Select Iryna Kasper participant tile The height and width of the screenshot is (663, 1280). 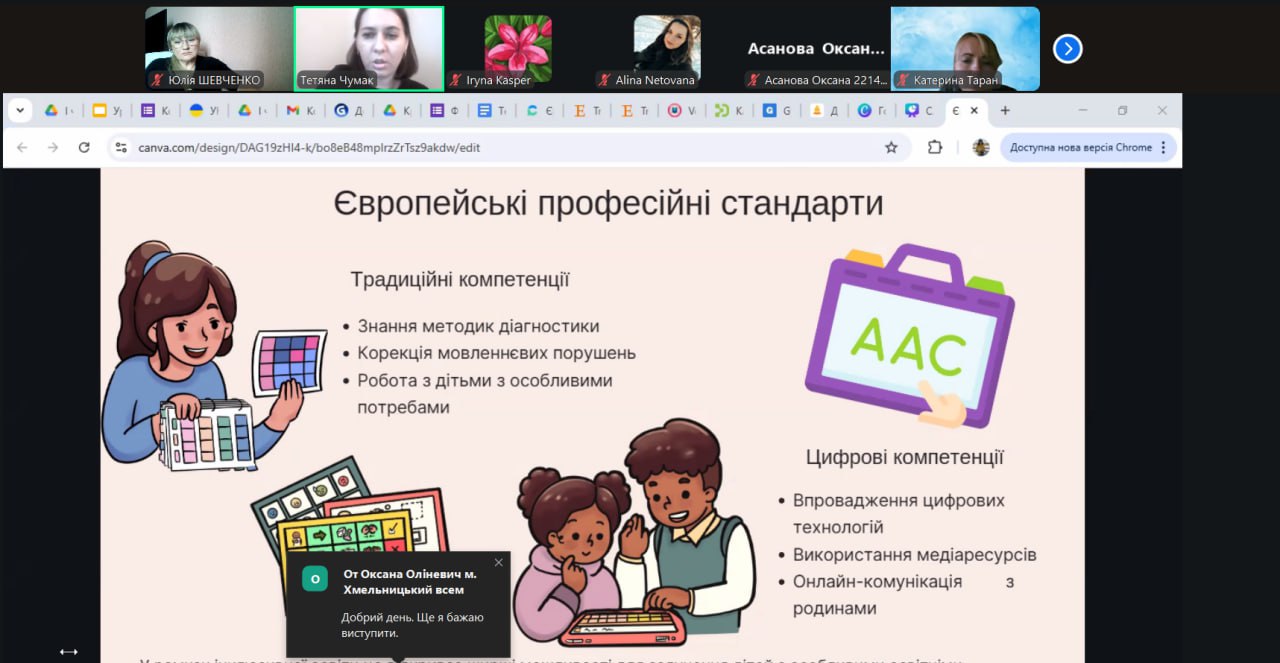click(517, 48)
